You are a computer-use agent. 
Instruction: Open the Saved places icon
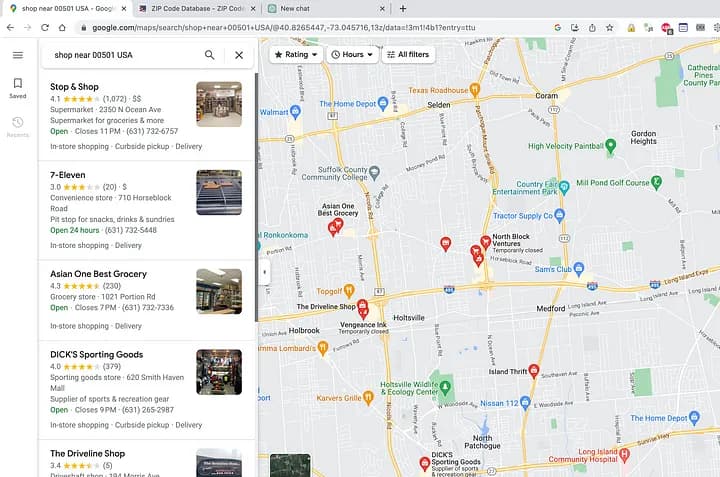(18, 88)
